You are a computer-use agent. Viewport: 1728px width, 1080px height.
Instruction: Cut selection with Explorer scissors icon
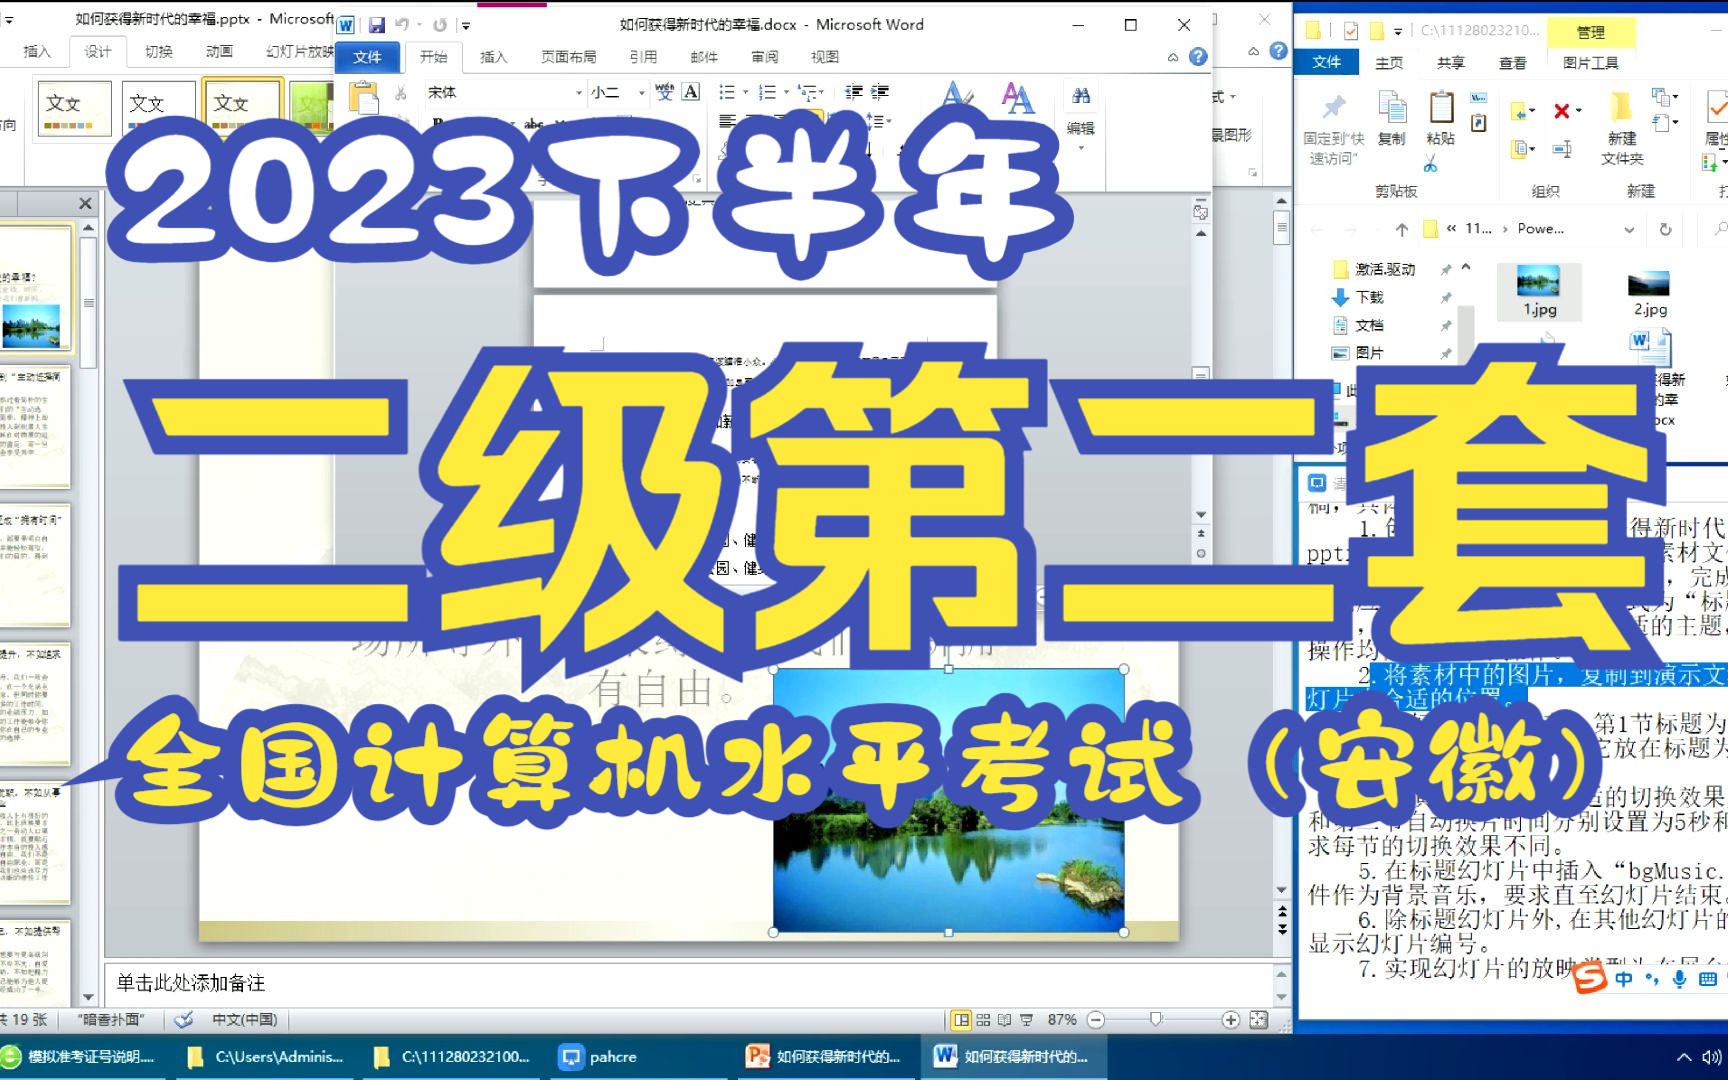point(1431,164)
